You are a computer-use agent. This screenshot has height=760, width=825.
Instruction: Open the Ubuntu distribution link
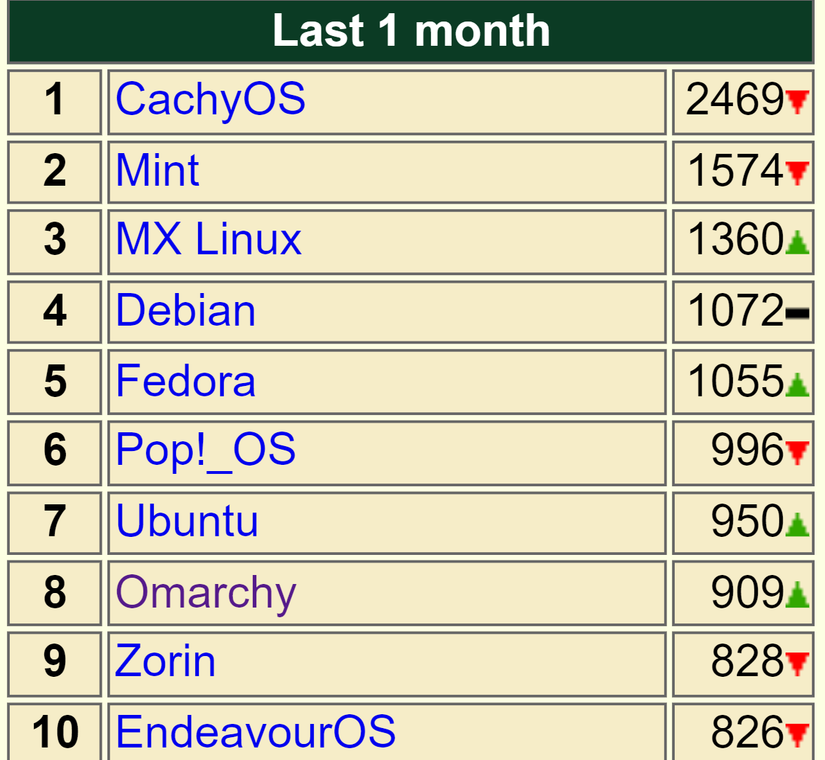[x=187, y=521]
